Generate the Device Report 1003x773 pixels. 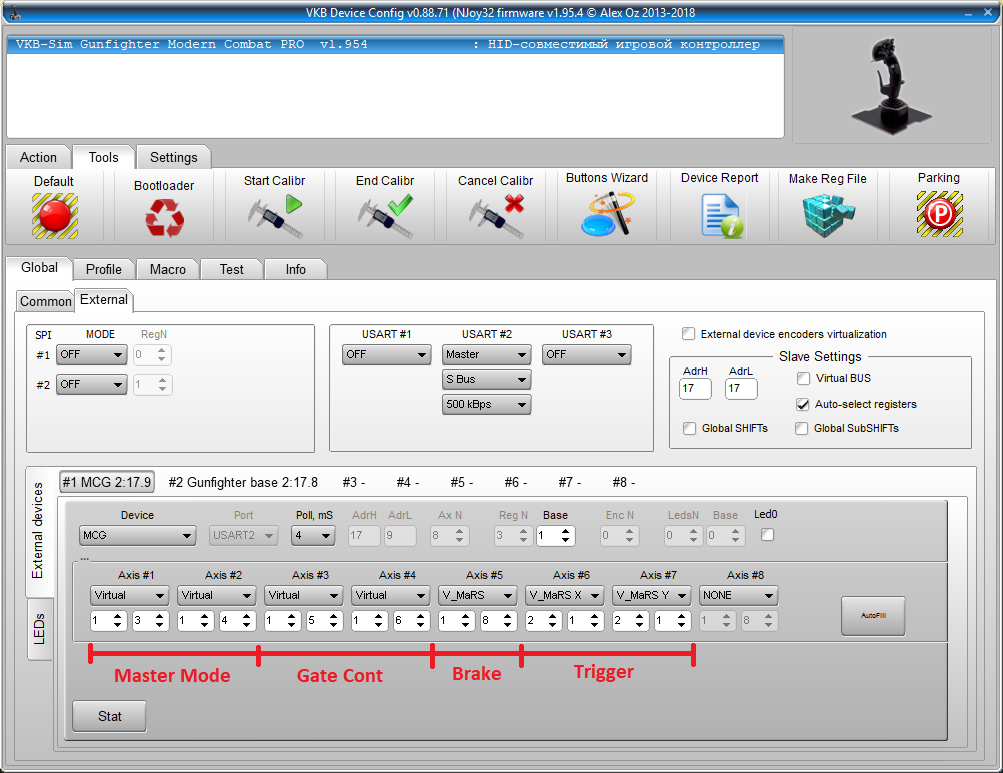click(720, 215)
